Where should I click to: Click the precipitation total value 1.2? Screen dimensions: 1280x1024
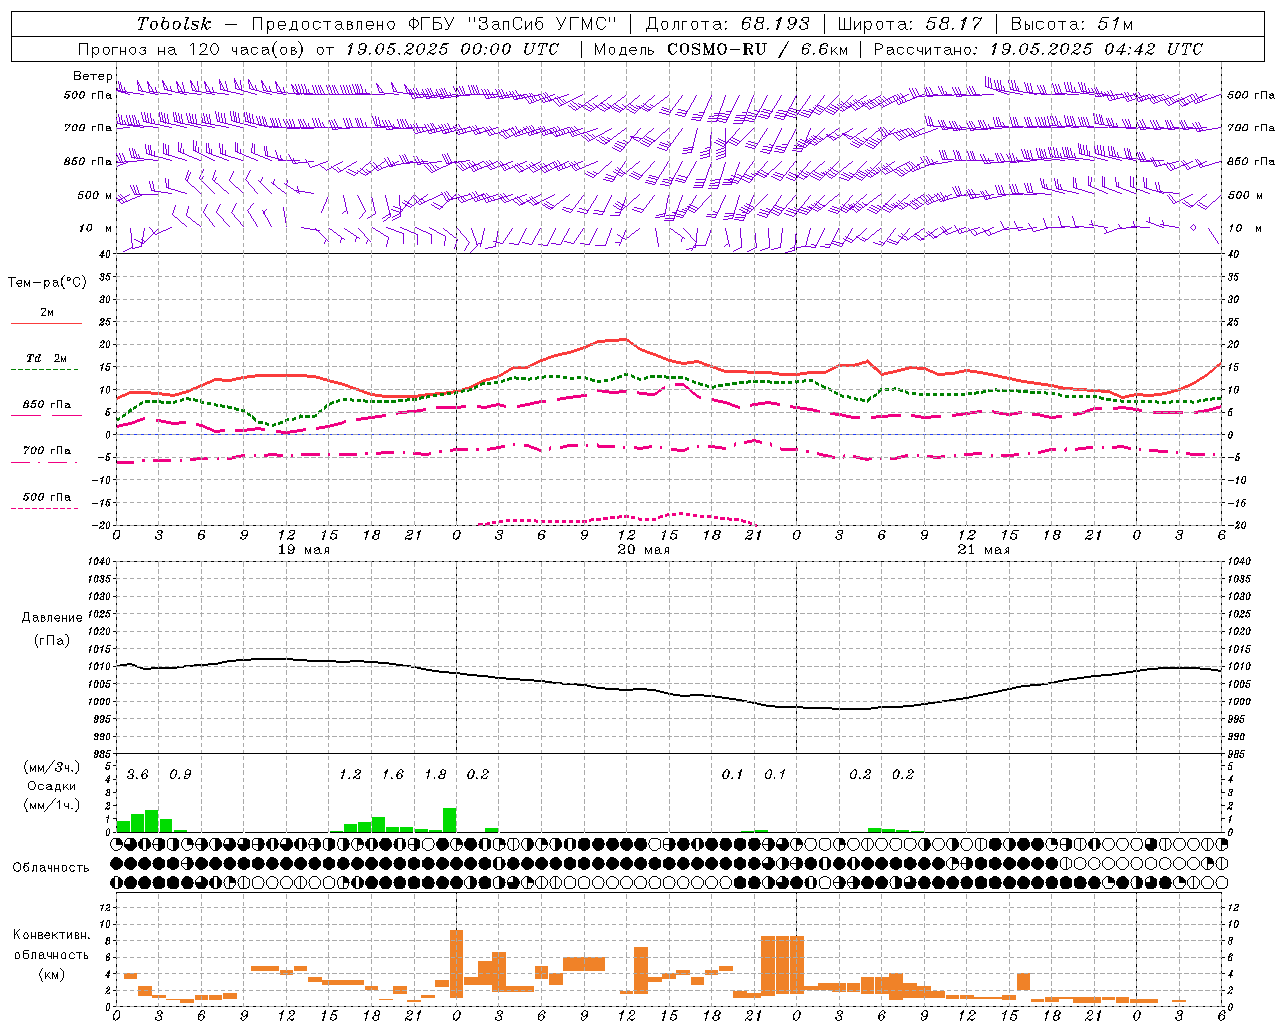pos(350,775)
